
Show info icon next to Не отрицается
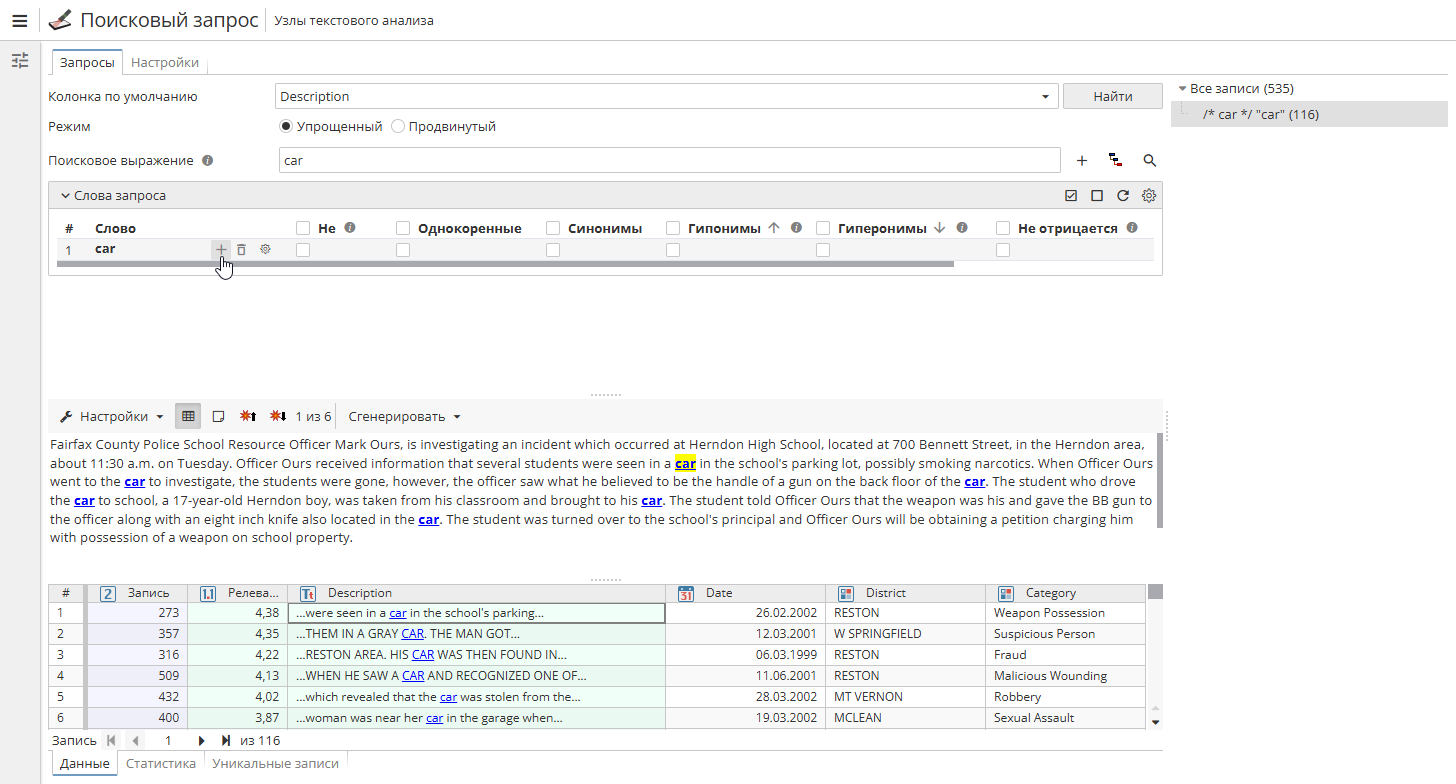1132,228
